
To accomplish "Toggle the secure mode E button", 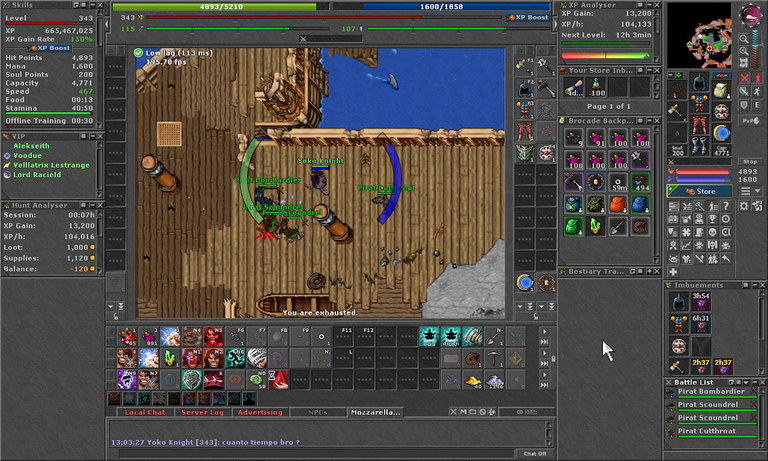I will [x=757, y=105].
